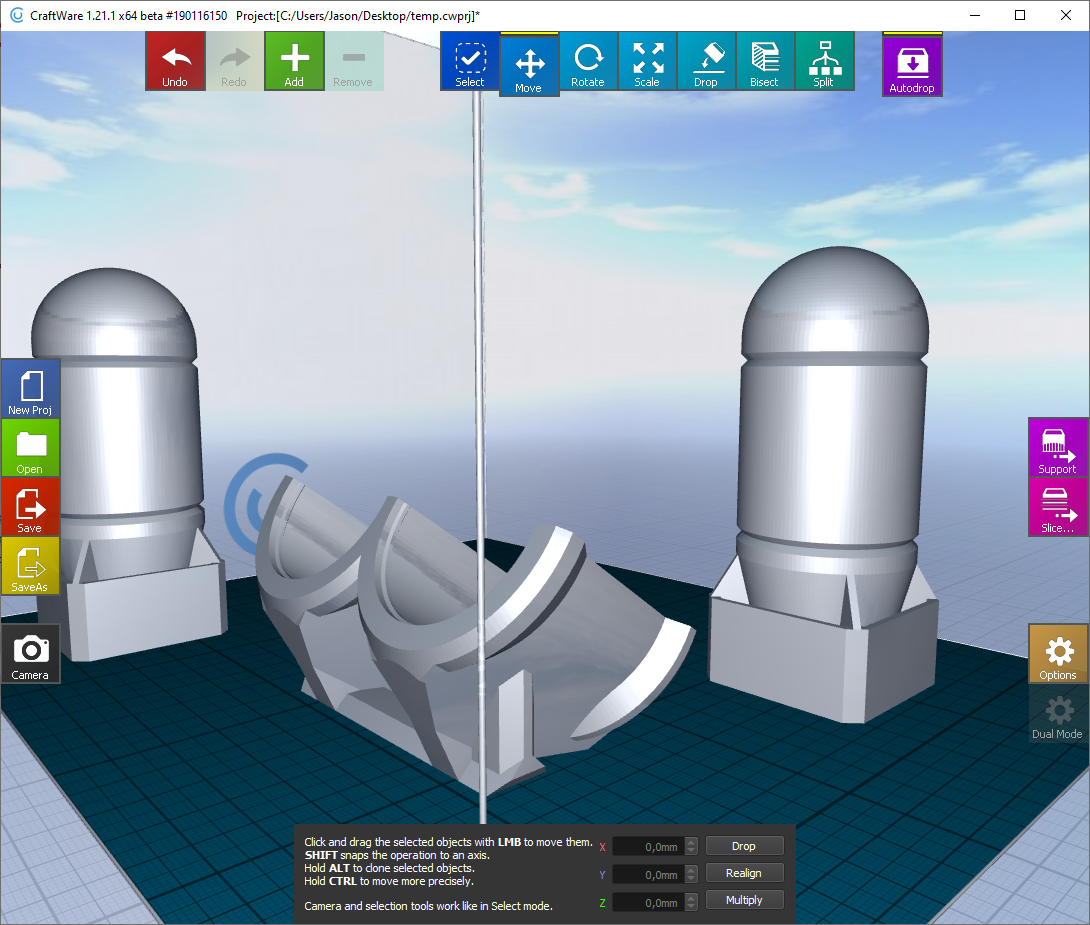1090x925 pixels.
Task: Click the SaveAs button
Action: point(30,566)
